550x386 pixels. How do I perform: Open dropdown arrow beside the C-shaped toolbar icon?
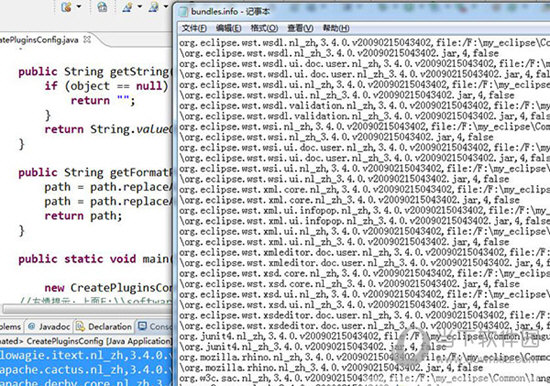79,6
